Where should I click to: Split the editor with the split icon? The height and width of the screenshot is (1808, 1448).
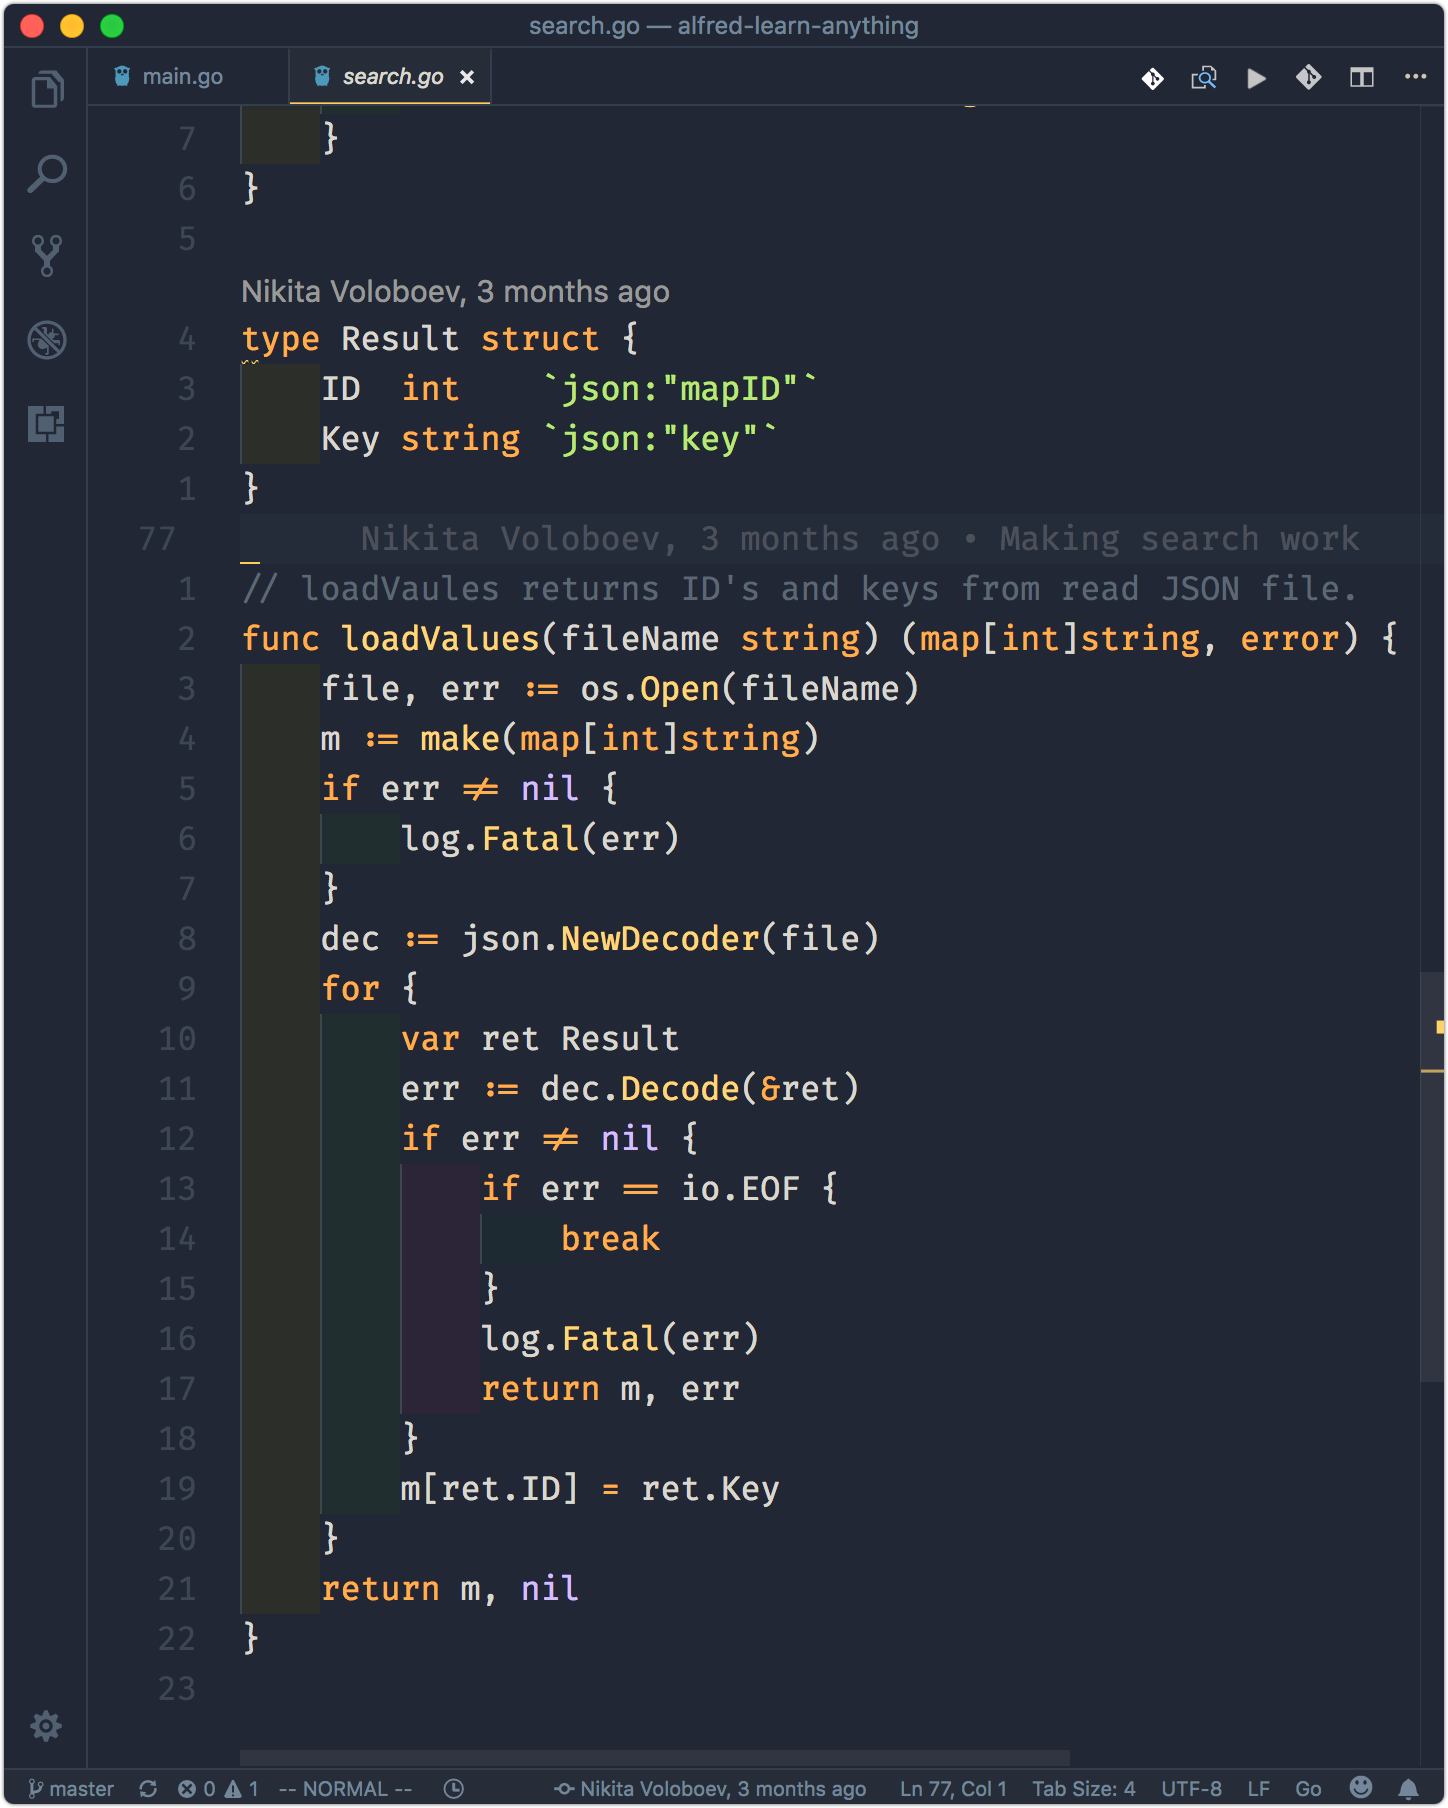pos(1362,78)
